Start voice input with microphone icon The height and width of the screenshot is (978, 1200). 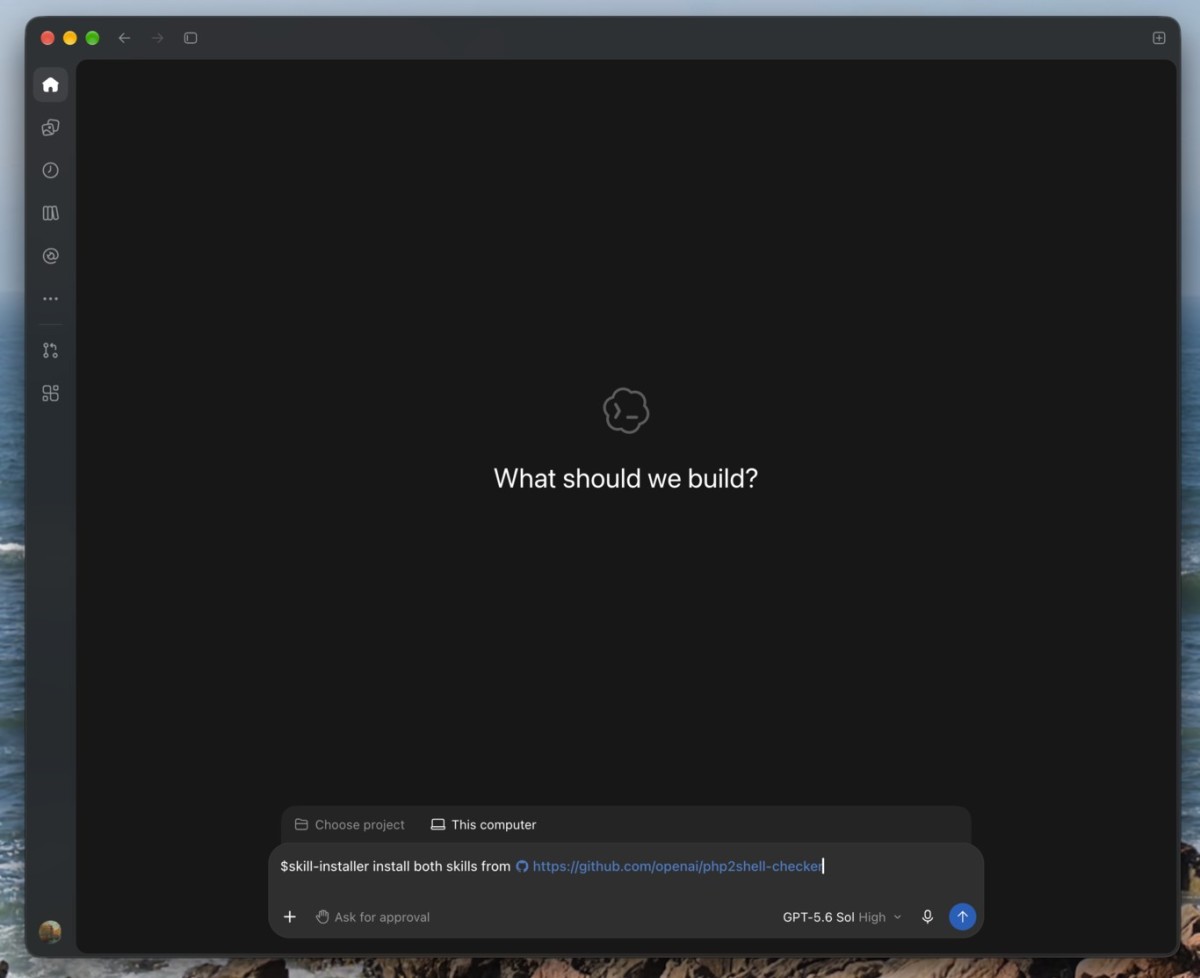coord(927,917)
